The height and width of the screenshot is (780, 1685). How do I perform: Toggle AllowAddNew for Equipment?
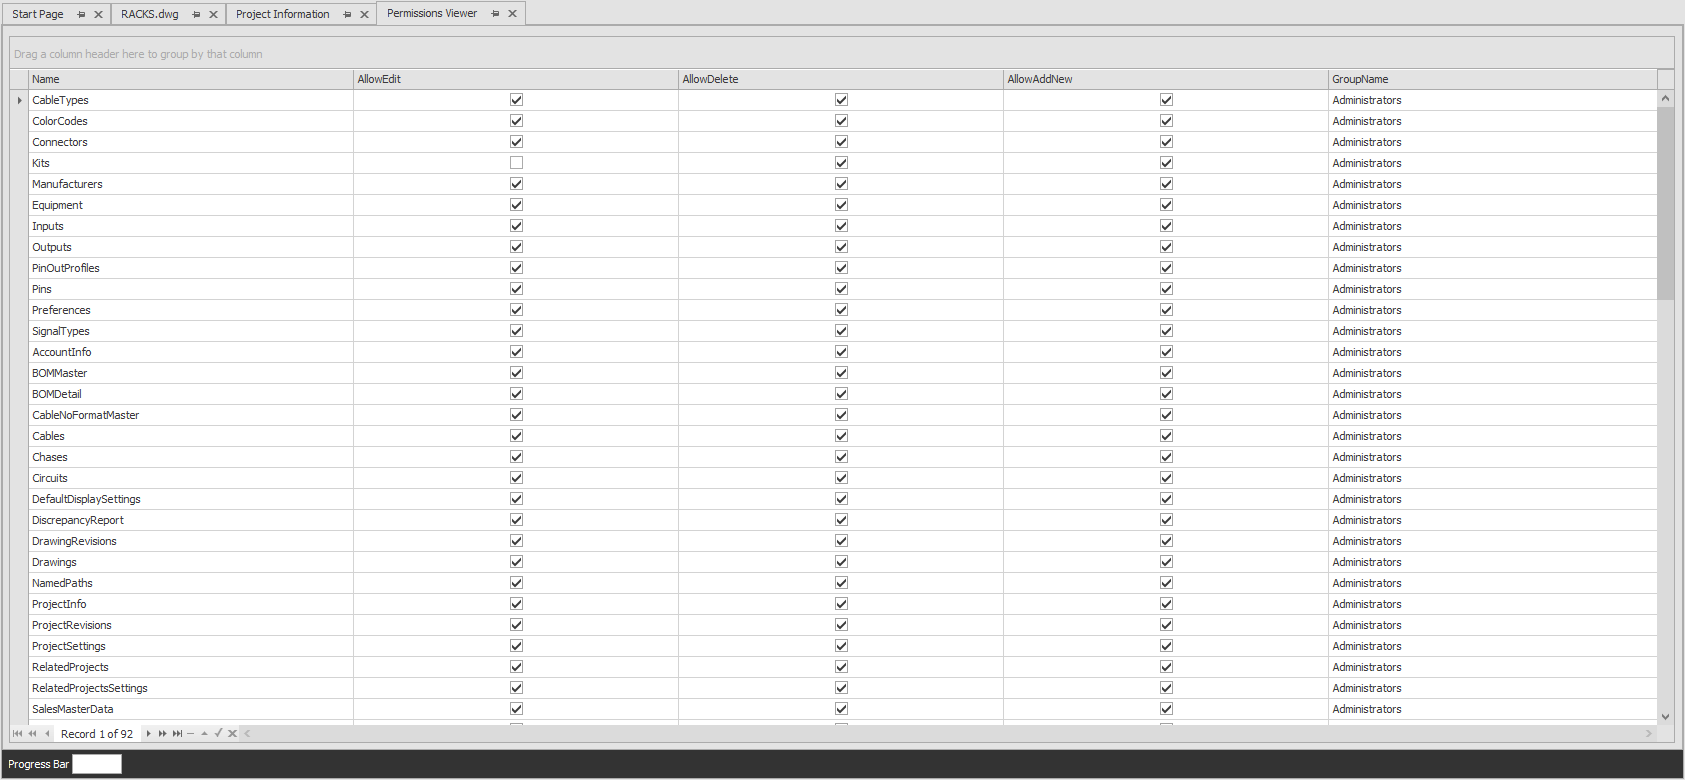1166,205
